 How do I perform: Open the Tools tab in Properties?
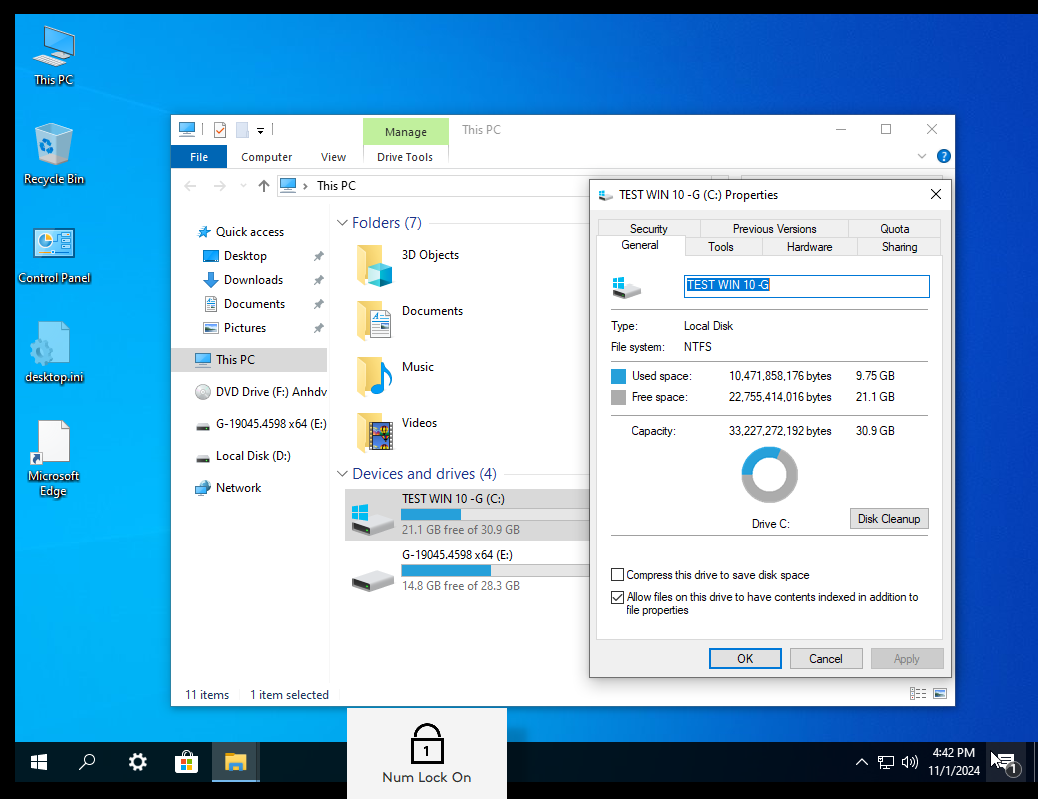pos(720,247)
